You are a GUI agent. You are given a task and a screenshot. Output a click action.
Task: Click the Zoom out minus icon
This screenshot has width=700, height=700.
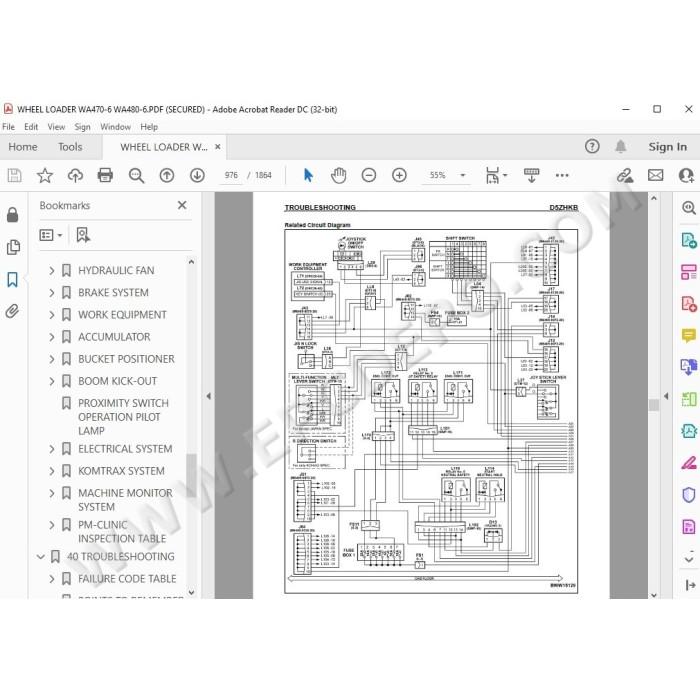coord(369,175)
